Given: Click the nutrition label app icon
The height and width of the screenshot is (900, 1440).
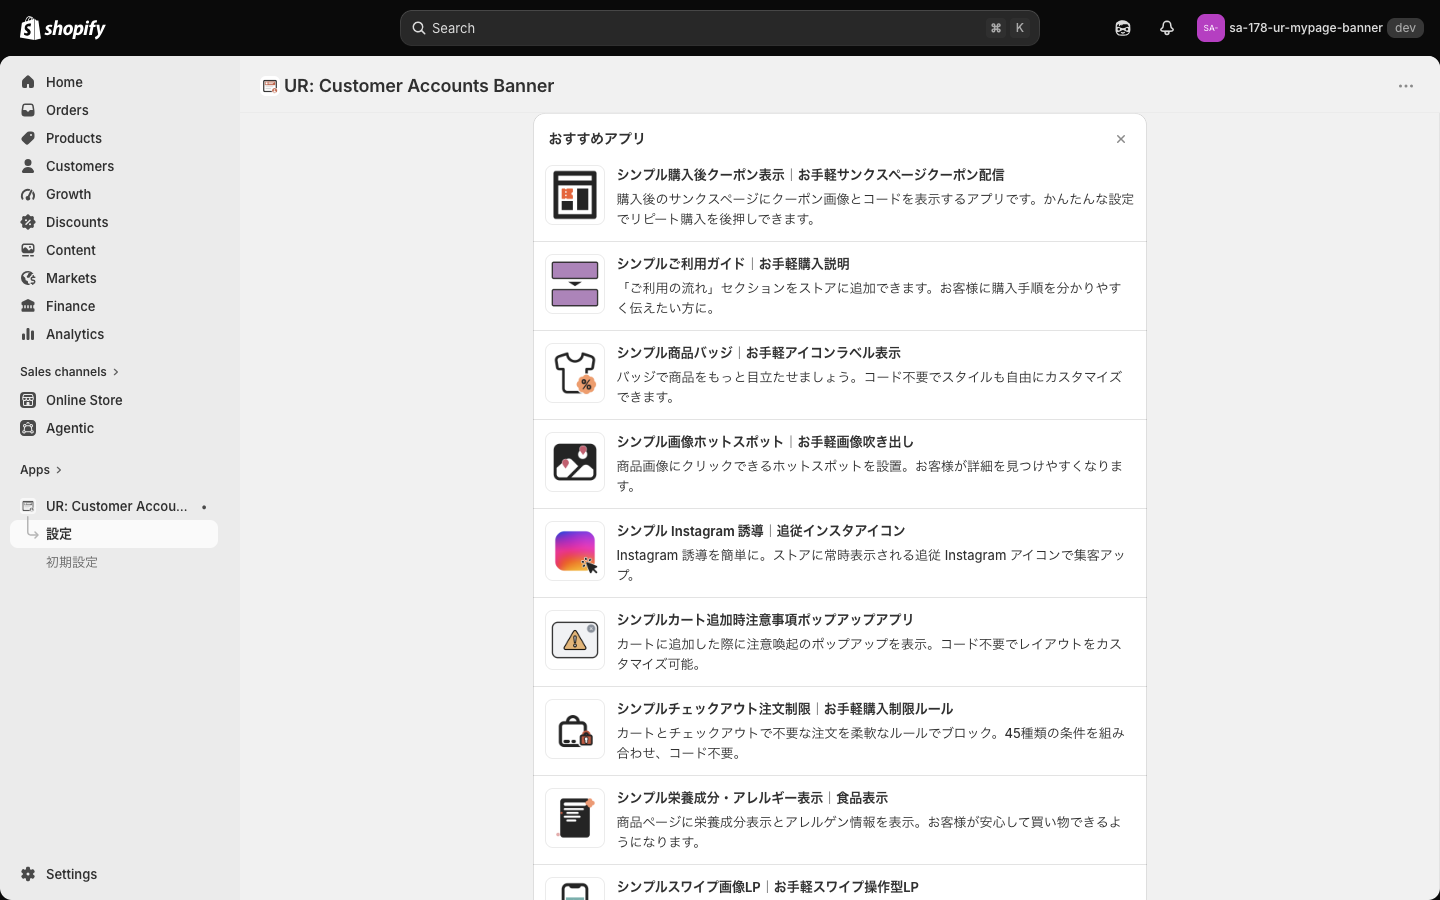Looking at the screenshot, I should (575, 818).
